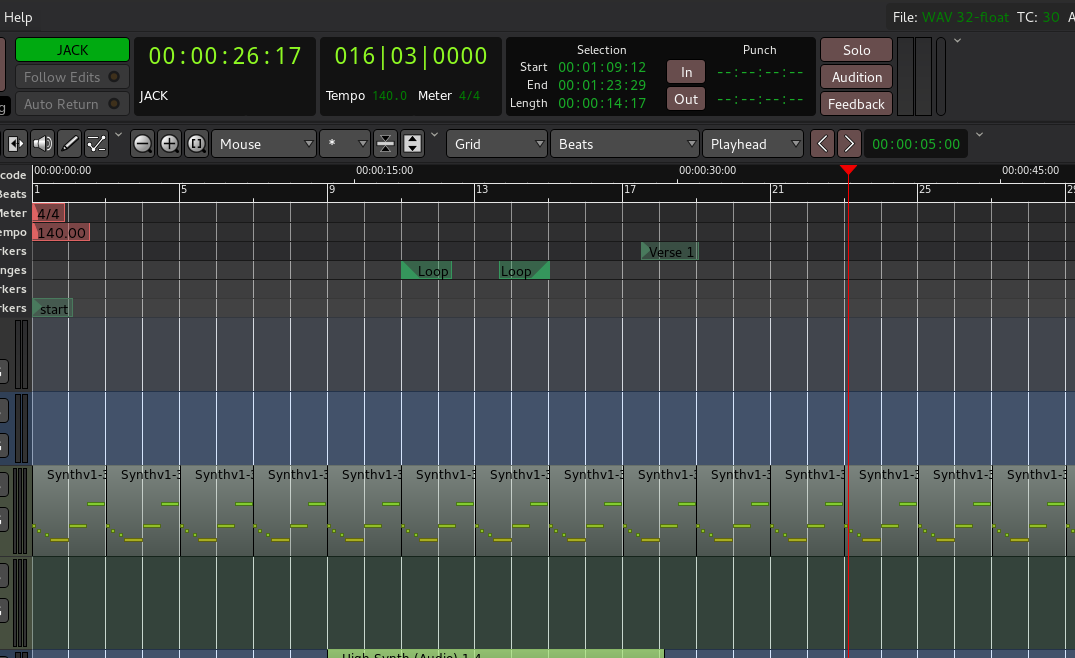The width and height of the screenshot is (1075, 658).
Task: Open the Grid snap mode dropdown
Action: pyautogui.click(x=497, y=144)
